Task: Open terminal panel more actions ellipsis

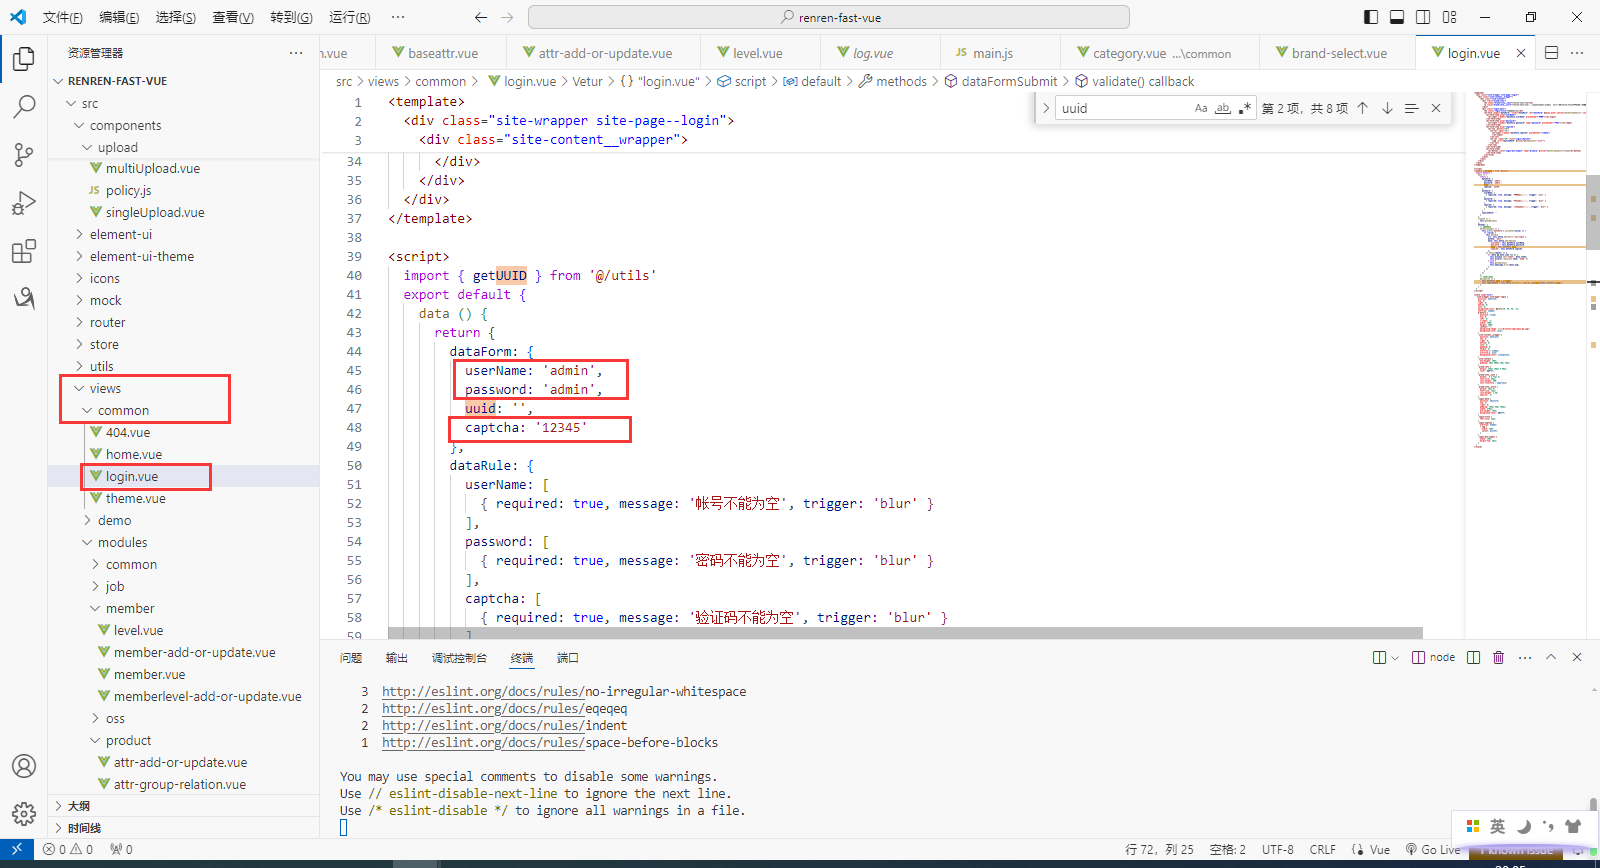Action: (1525, 657)
